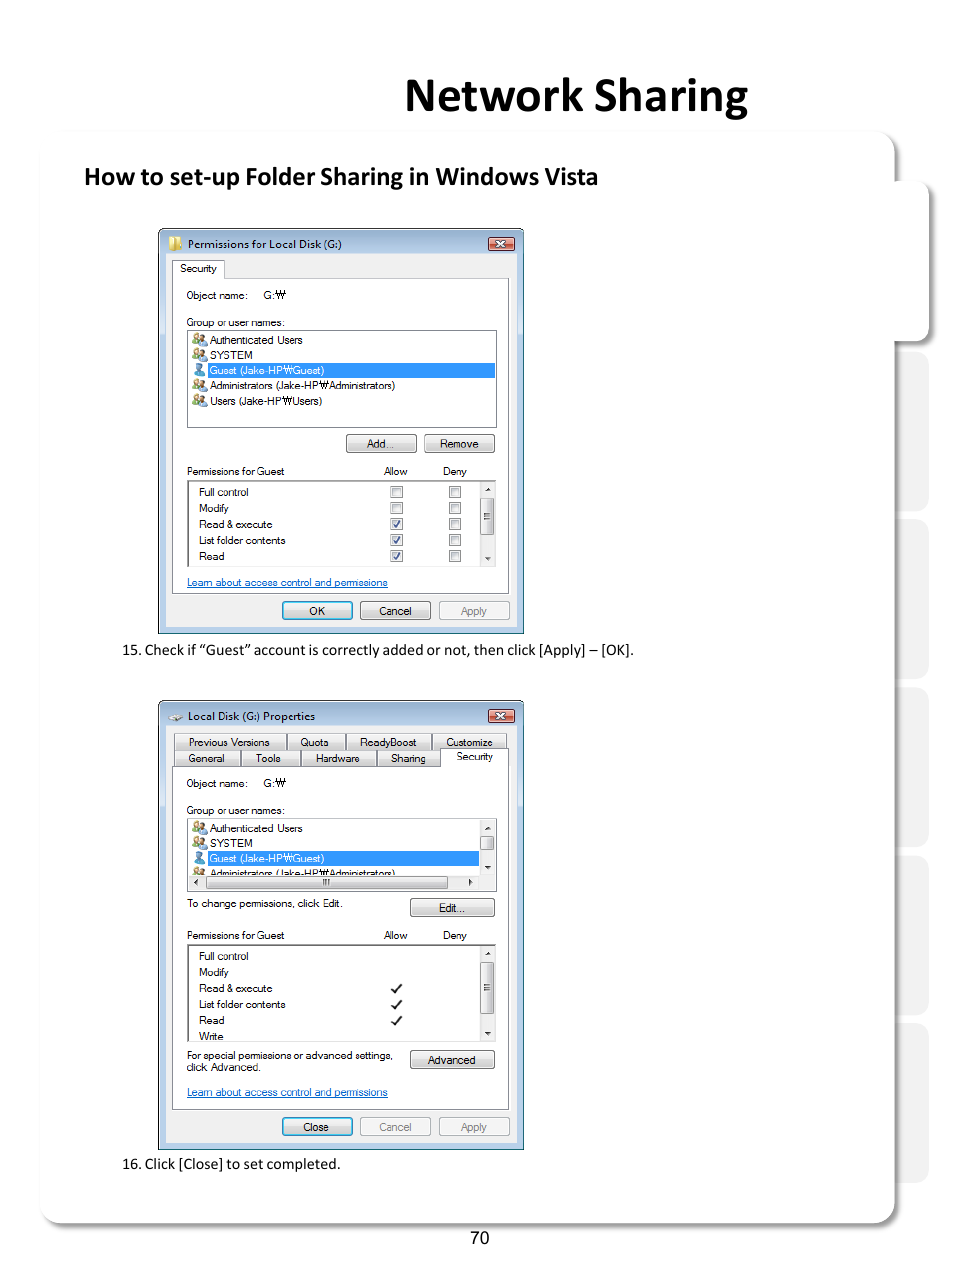Click the Remove button
The width and height of the screenshot is (954, 1272).
(x=459, y=444)
